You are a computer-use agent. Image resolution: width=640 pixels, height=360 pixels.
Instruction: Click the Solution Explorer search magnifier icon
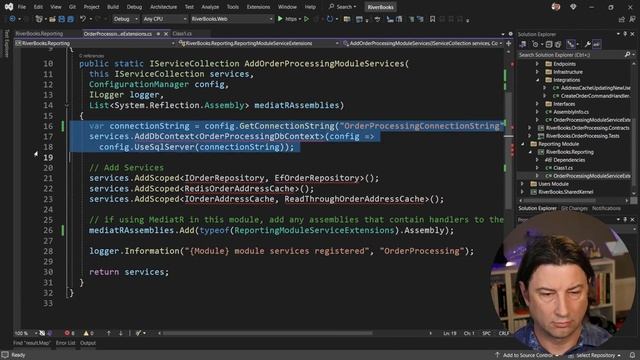point(627,54)
